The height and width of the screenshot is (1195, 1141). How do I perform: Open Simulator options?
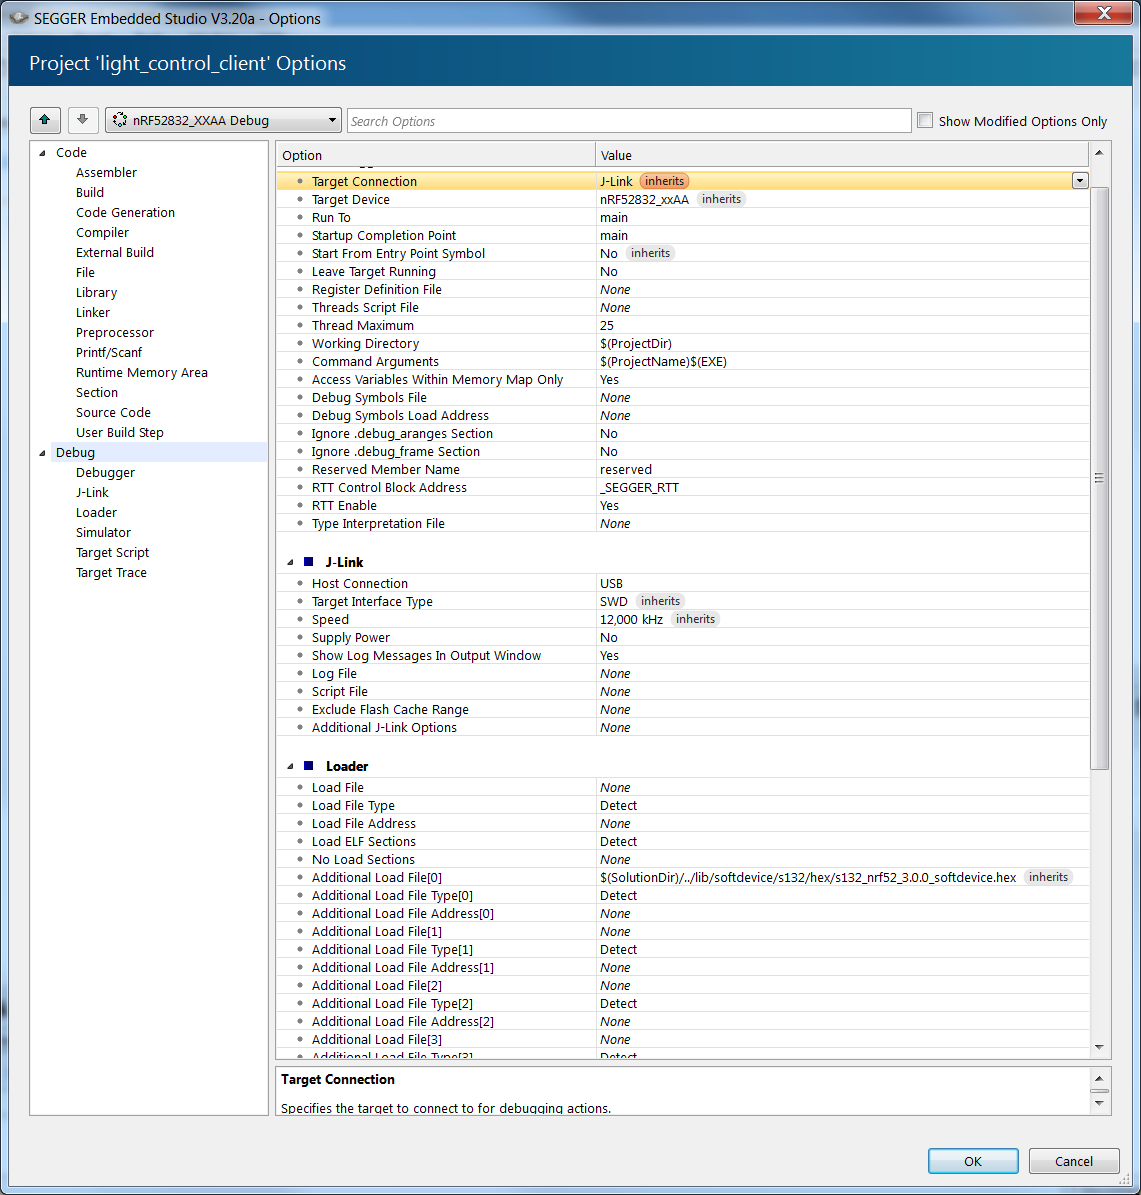tap(103, 533)
